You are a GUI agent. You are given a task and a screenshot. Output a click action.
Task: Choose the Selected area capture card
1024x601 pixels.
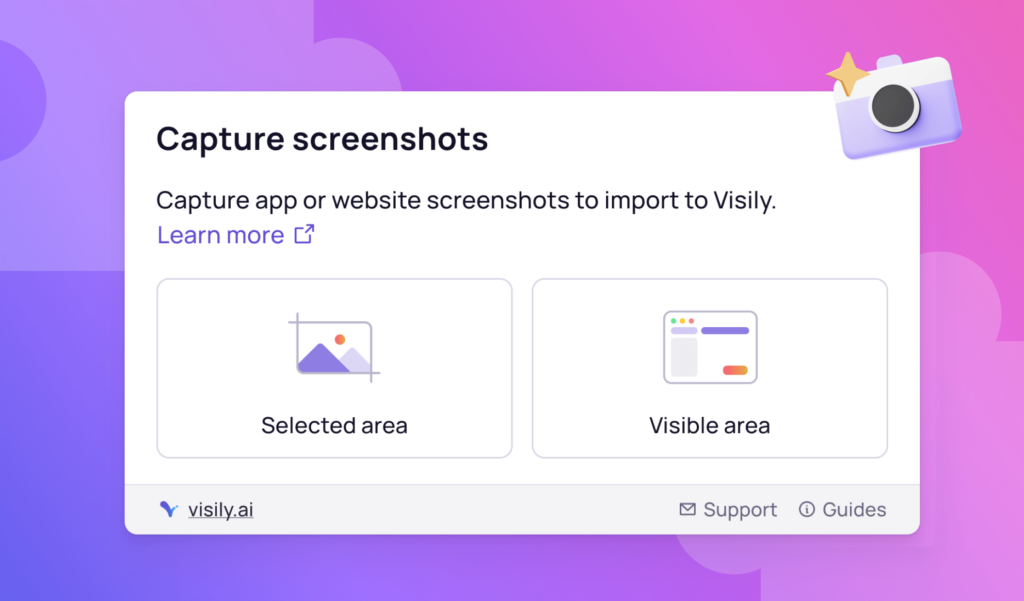[x=334, y=367]
